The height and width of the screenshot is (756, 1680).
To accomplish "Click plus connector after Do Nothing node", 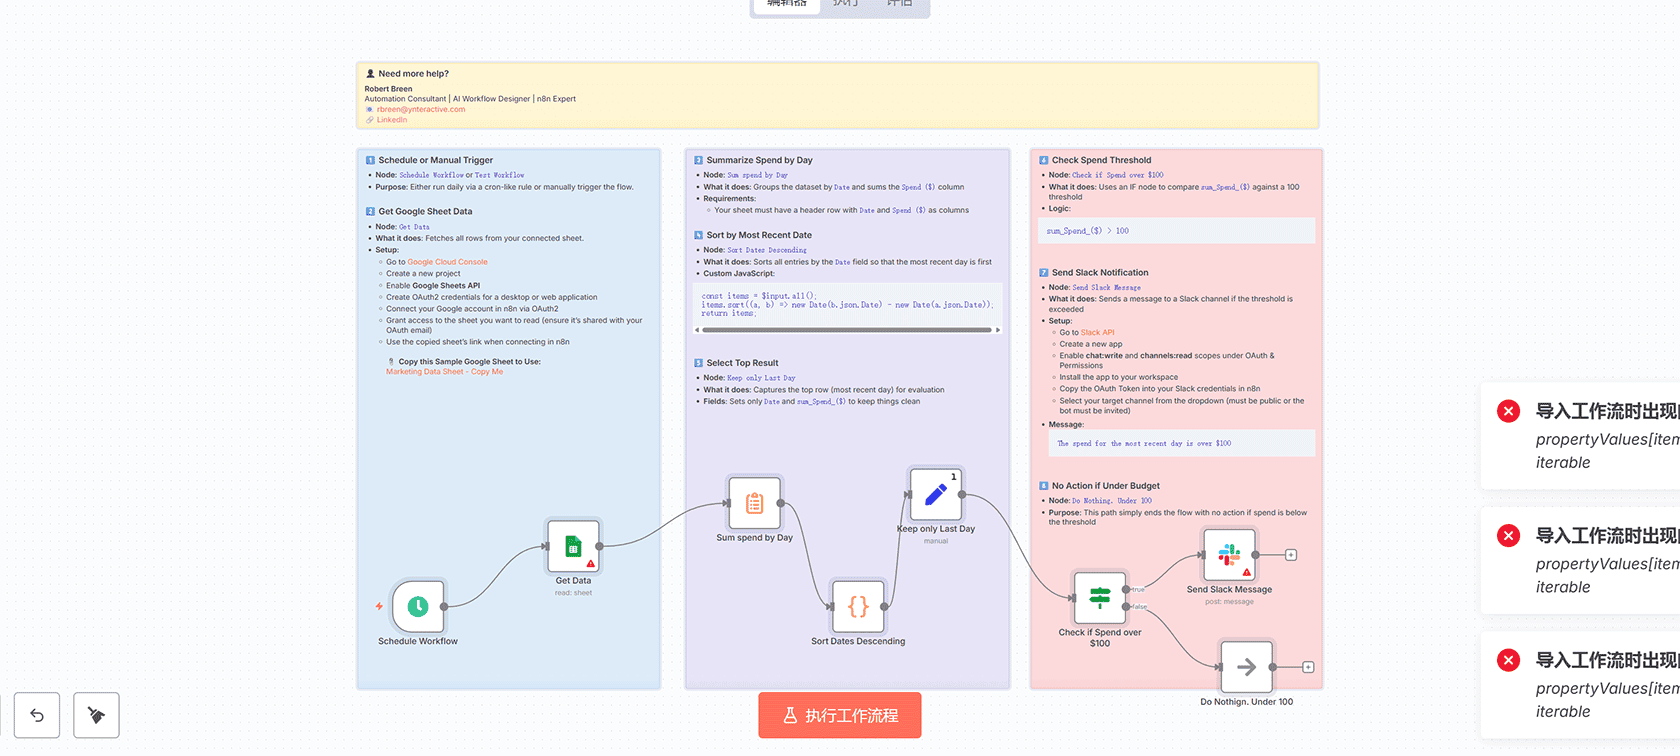I will 1308,667.
